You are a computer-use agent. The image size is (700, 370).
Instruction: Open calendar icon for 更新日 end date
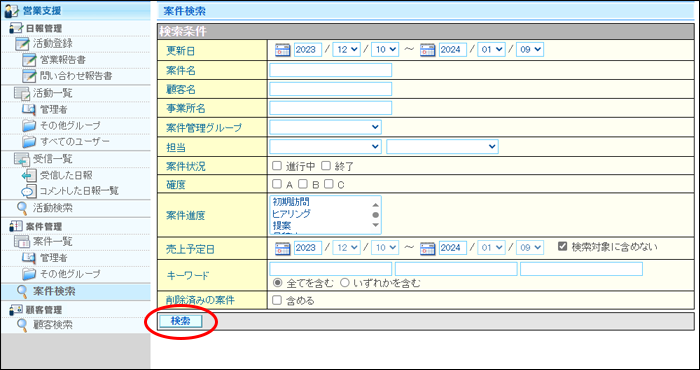click(427, 50)
